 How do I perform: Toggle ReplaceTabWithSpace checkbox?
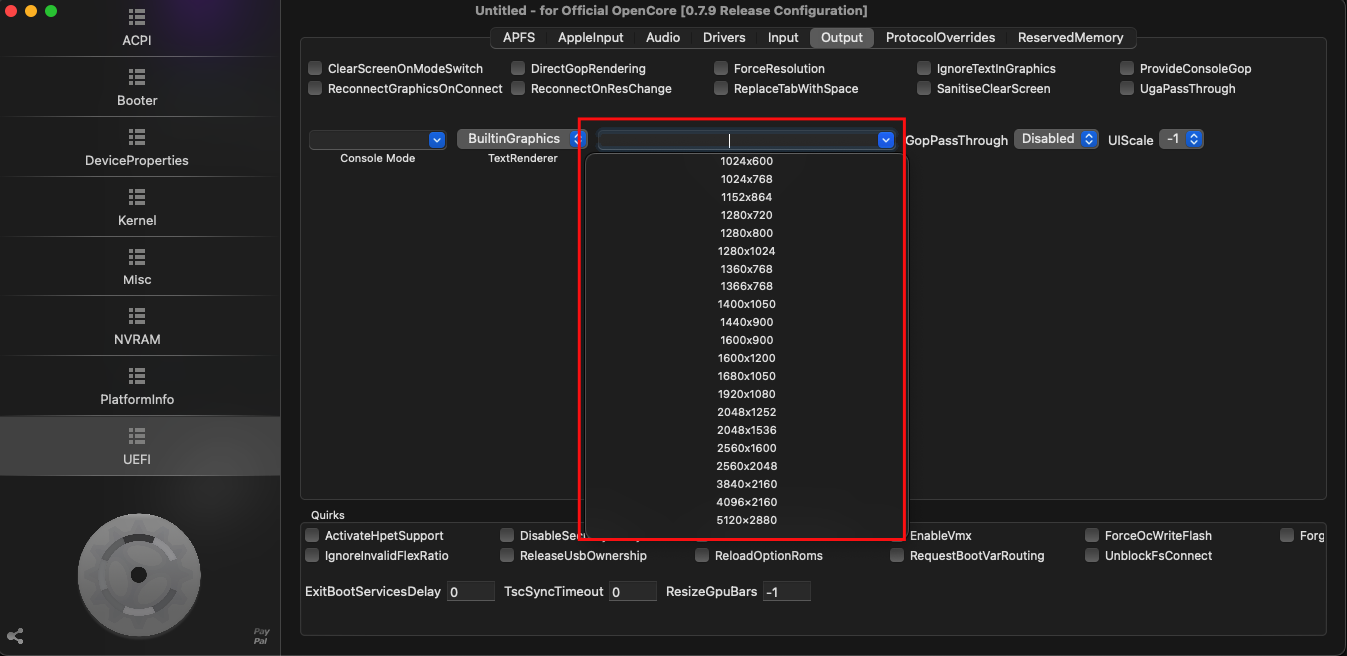[721, 89]
